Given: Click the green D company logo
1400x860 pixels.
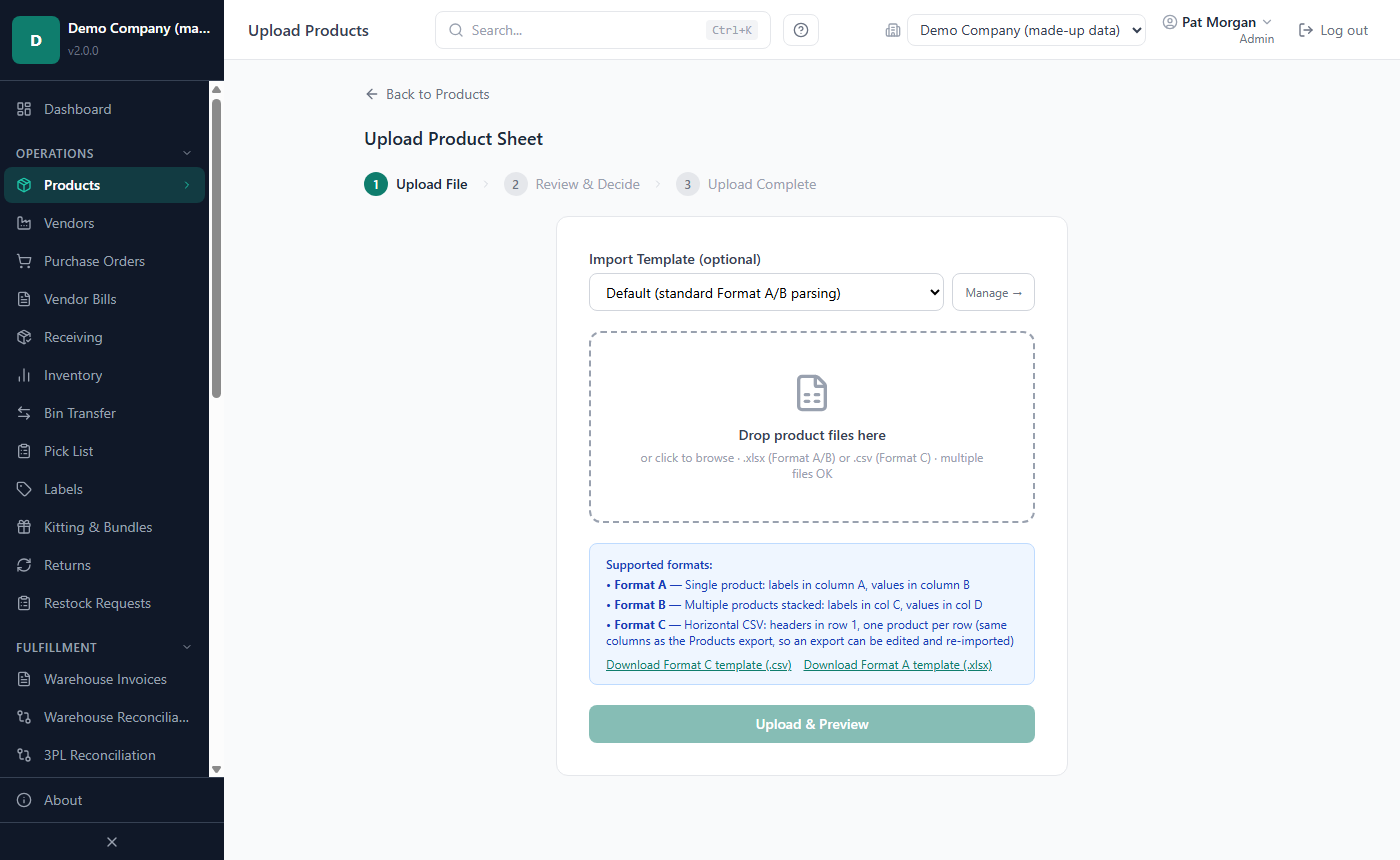Looking at the screenshot, I should tap(36, 40).
